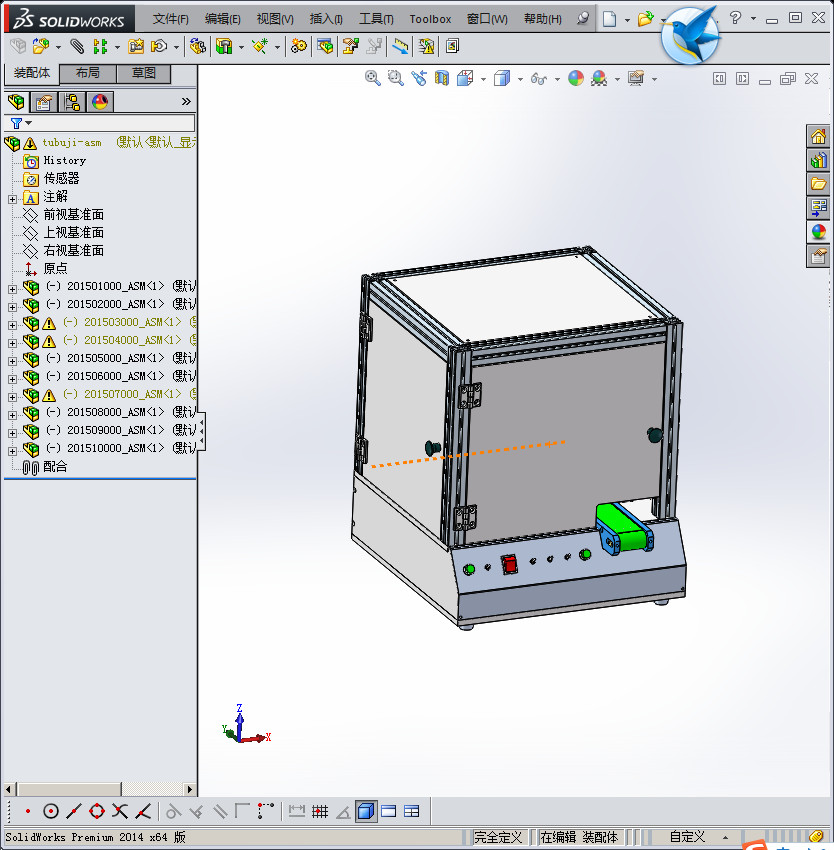Click the Open document folder button
Screen dimensions: 834x850
(x=645, y=19)
